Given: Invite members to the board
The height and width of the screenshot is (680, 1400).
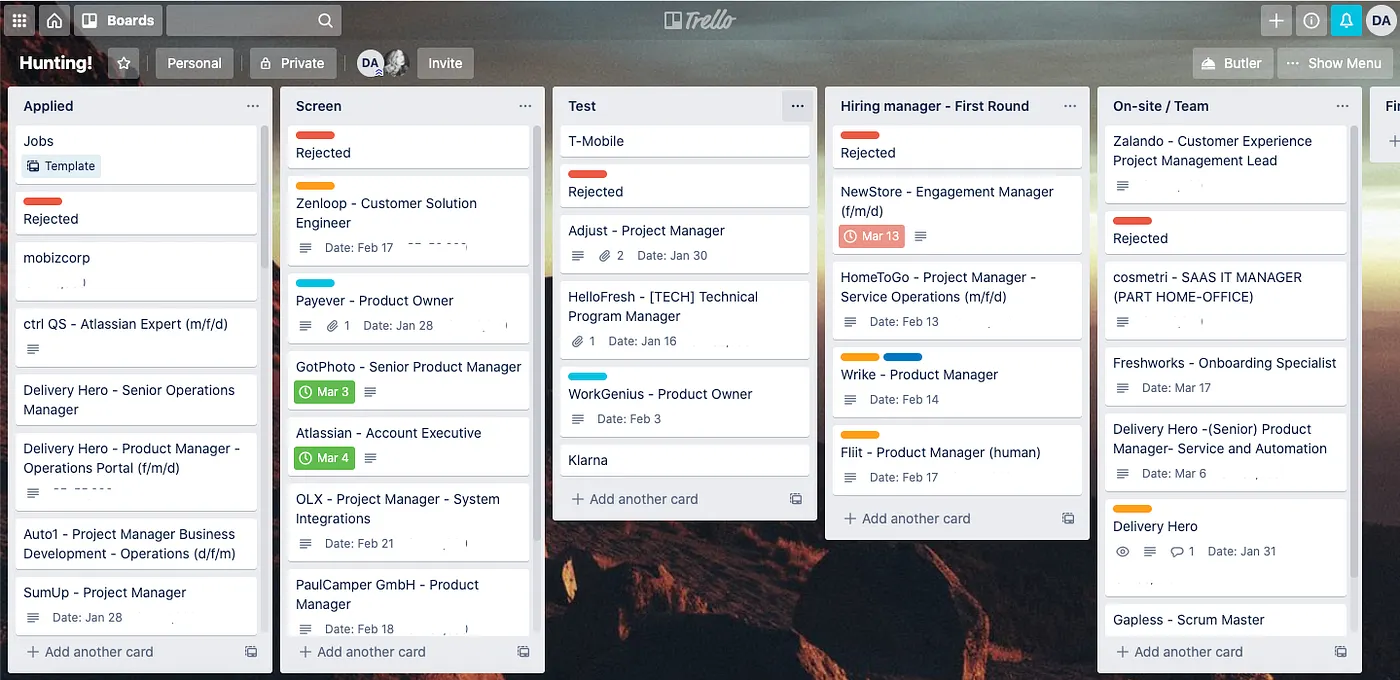Looking at the screenshot, I should coord(445,63).
